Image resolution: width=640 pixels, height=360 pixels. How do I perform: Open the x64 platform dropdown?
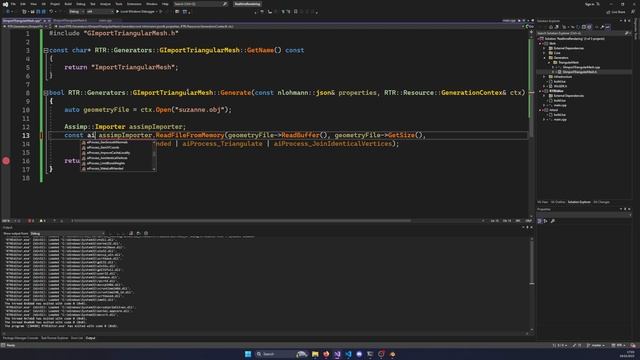click(99, 11)
